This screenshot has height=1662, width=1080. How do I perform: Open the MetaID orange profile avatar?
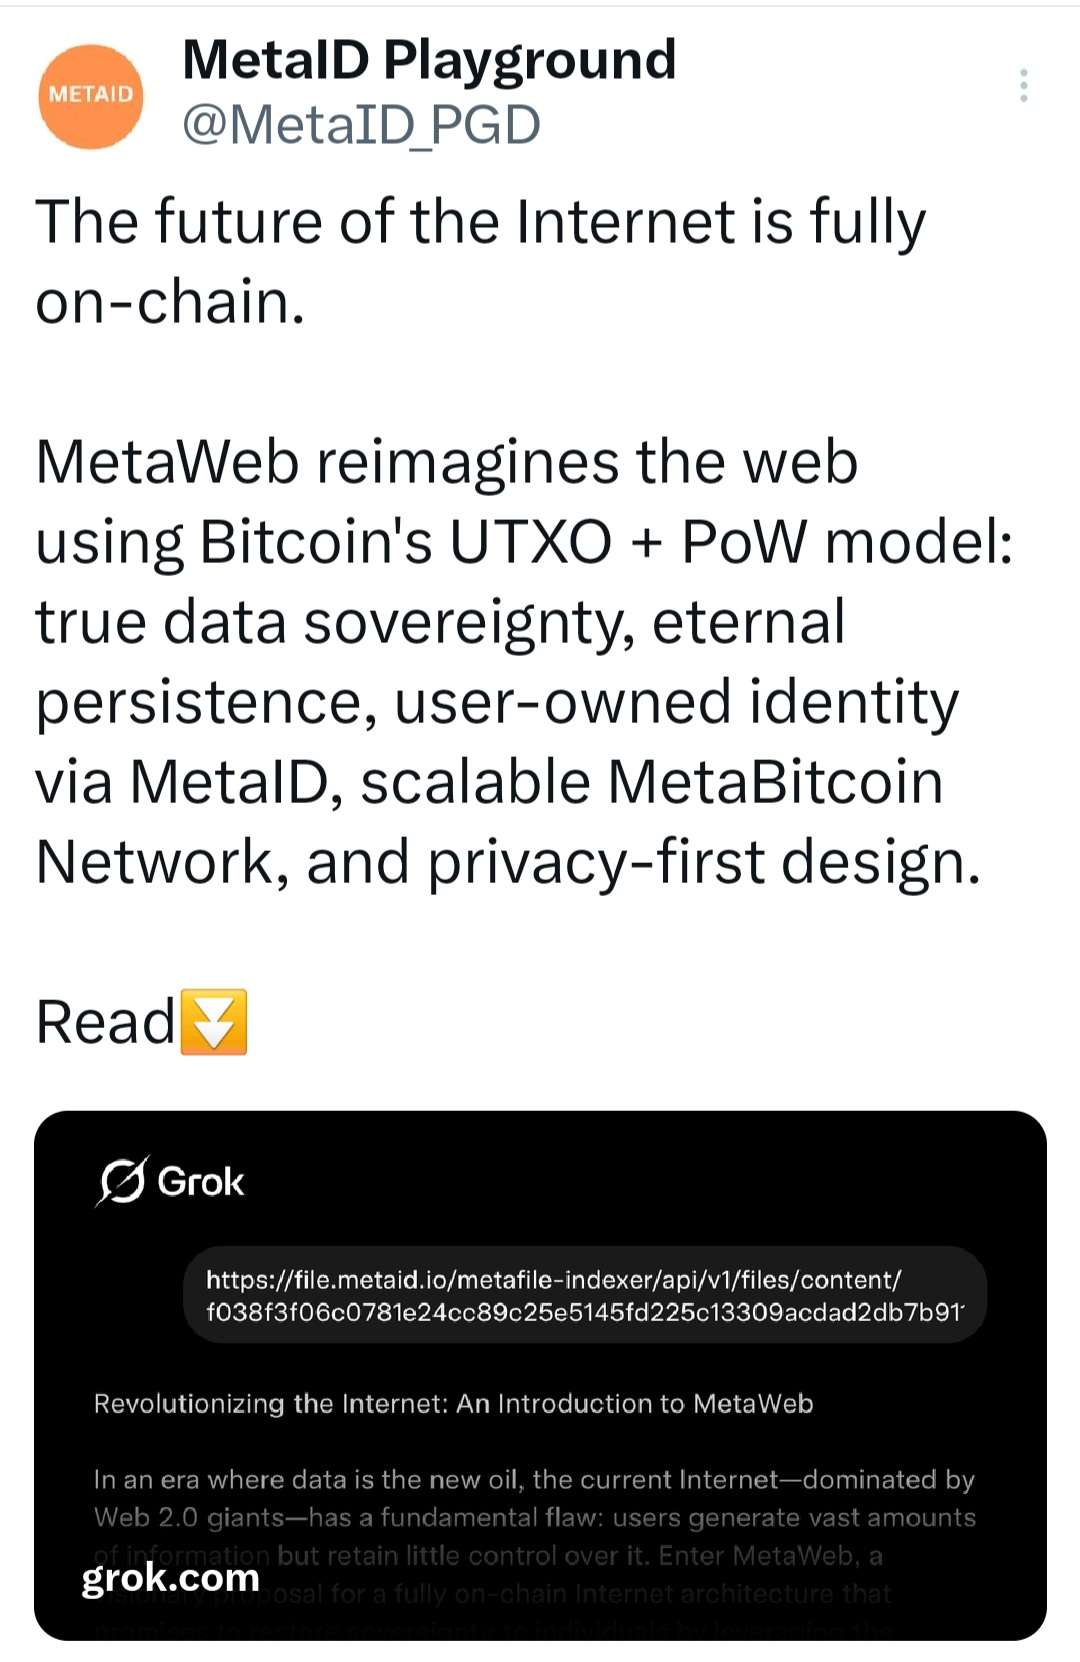(91, 96)
